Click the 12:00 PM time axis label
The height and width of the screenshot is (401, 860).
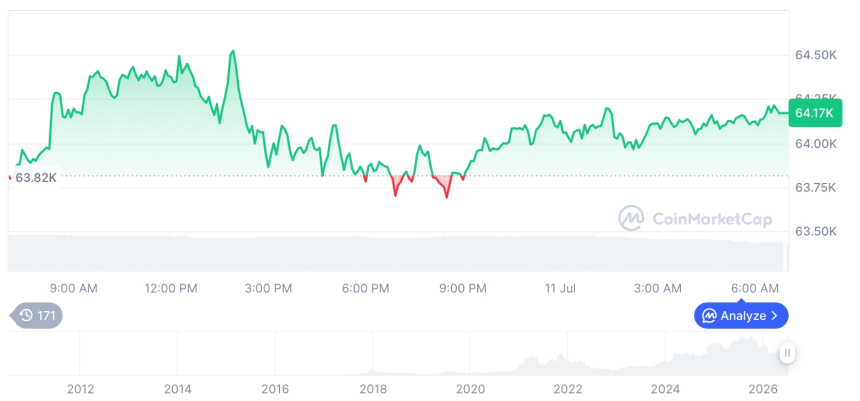click(171, 289)
